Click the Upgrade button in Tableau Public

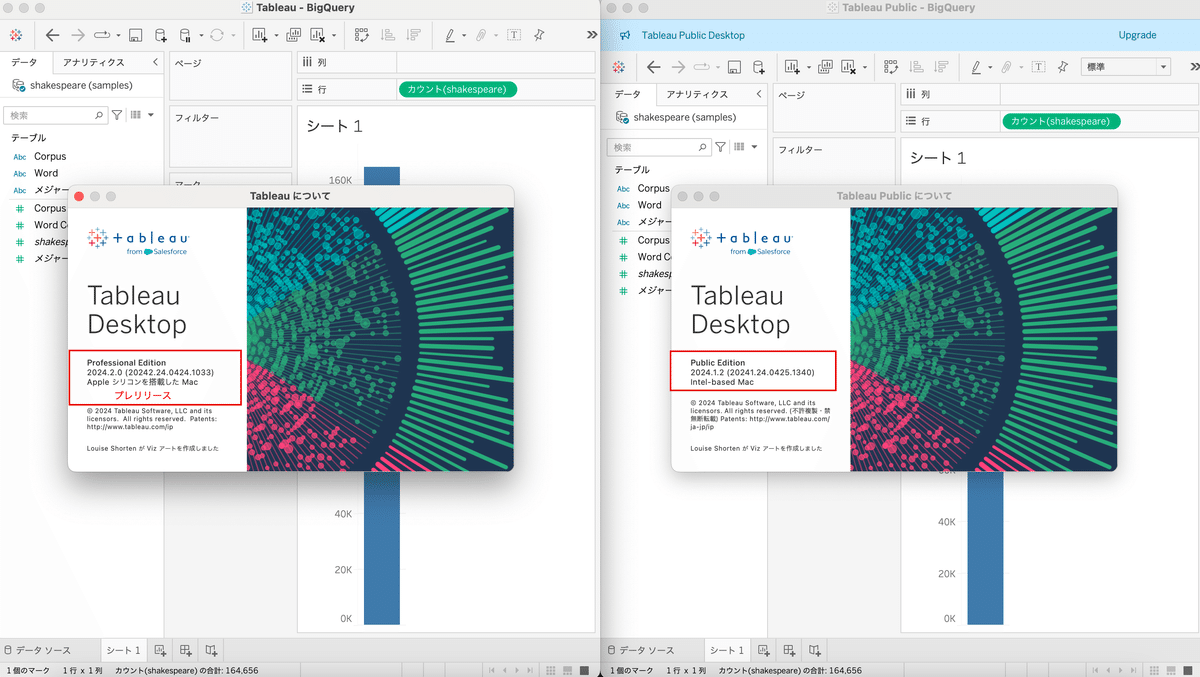click(1137, 34)
